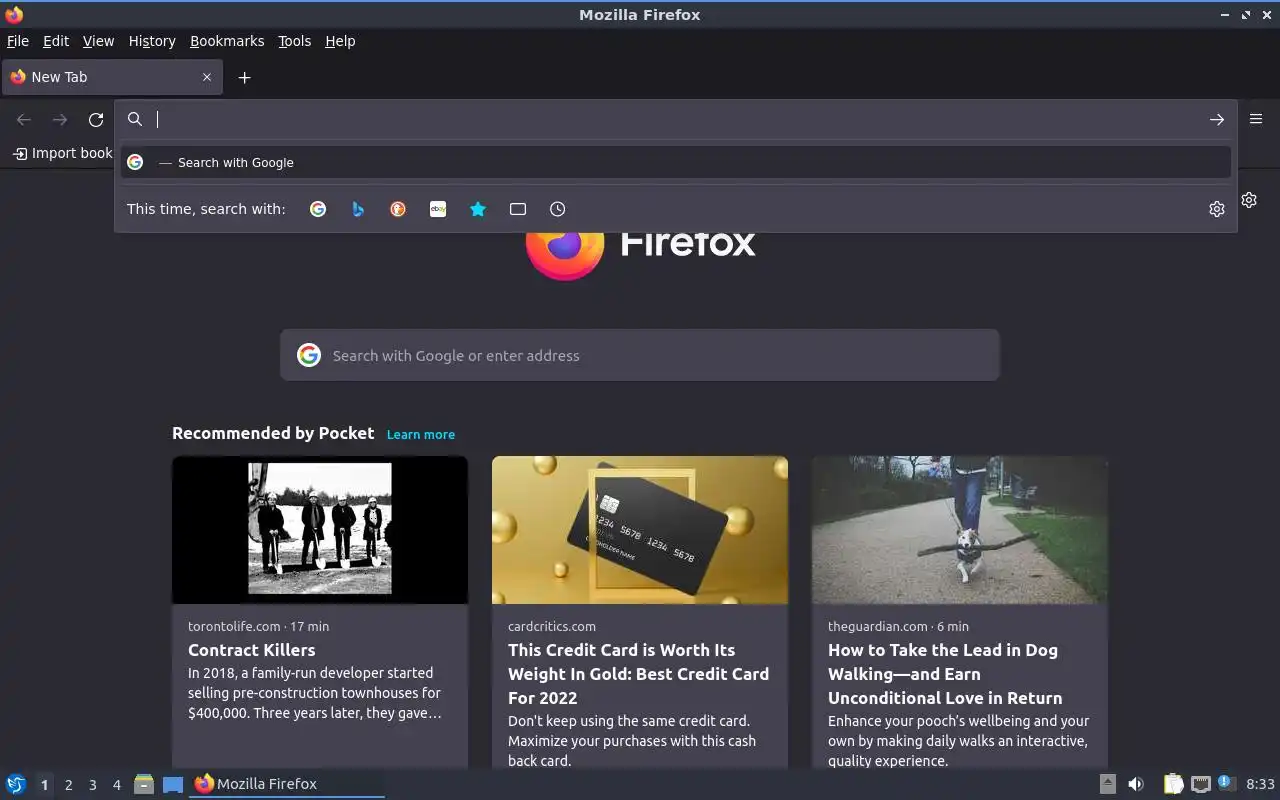Open search settings gear in the dropdown
This screenshot has width=1280, height=800.
pyautogui.click(x=1217, y=209)
